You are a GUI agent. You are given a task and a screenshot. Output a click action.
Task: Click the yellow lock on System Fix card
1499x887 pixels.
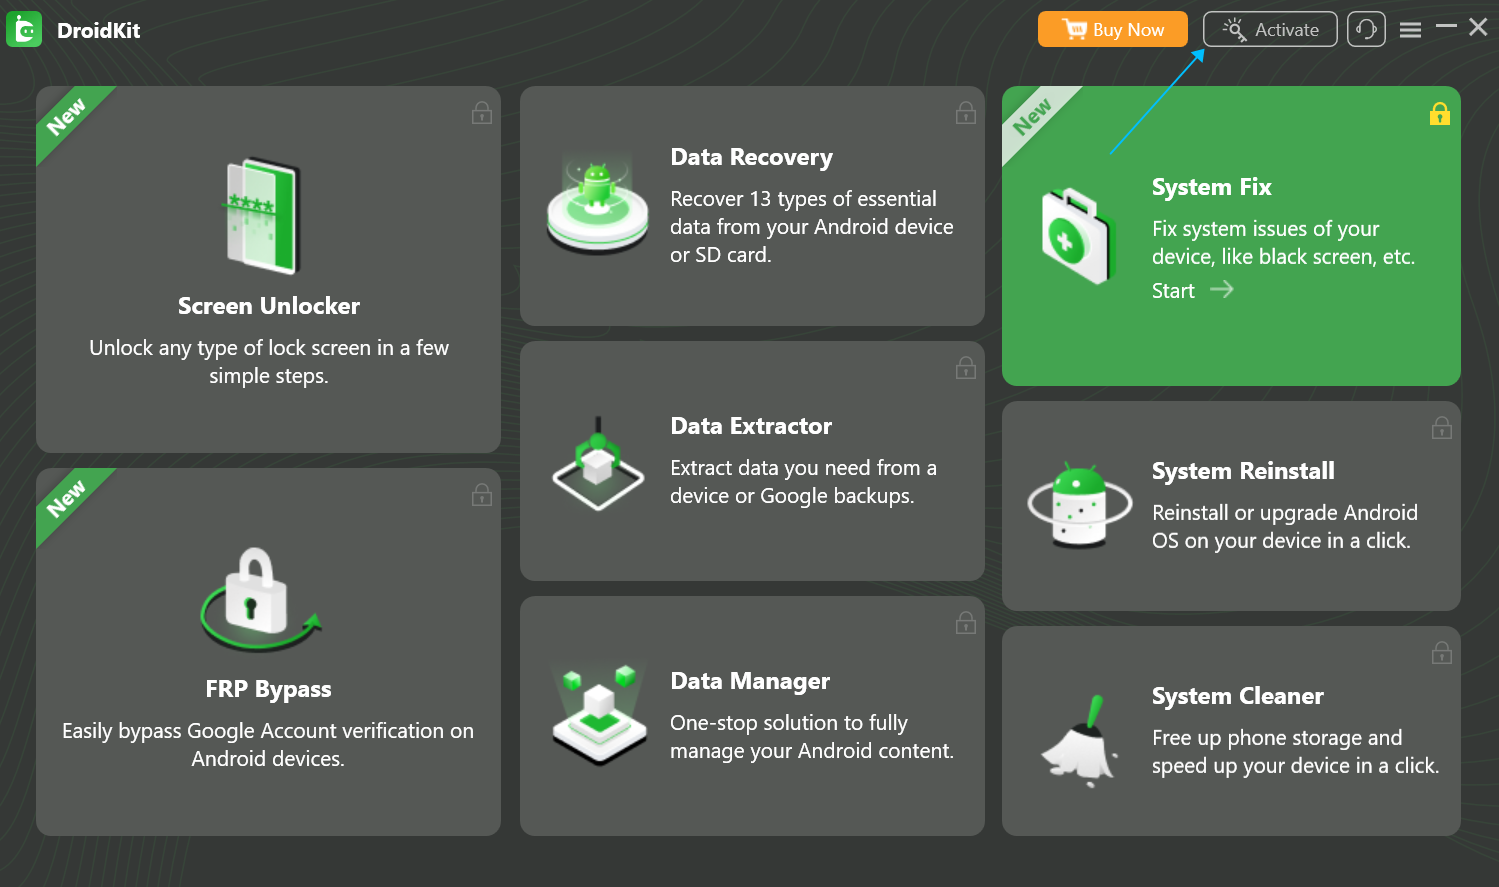1440,113
